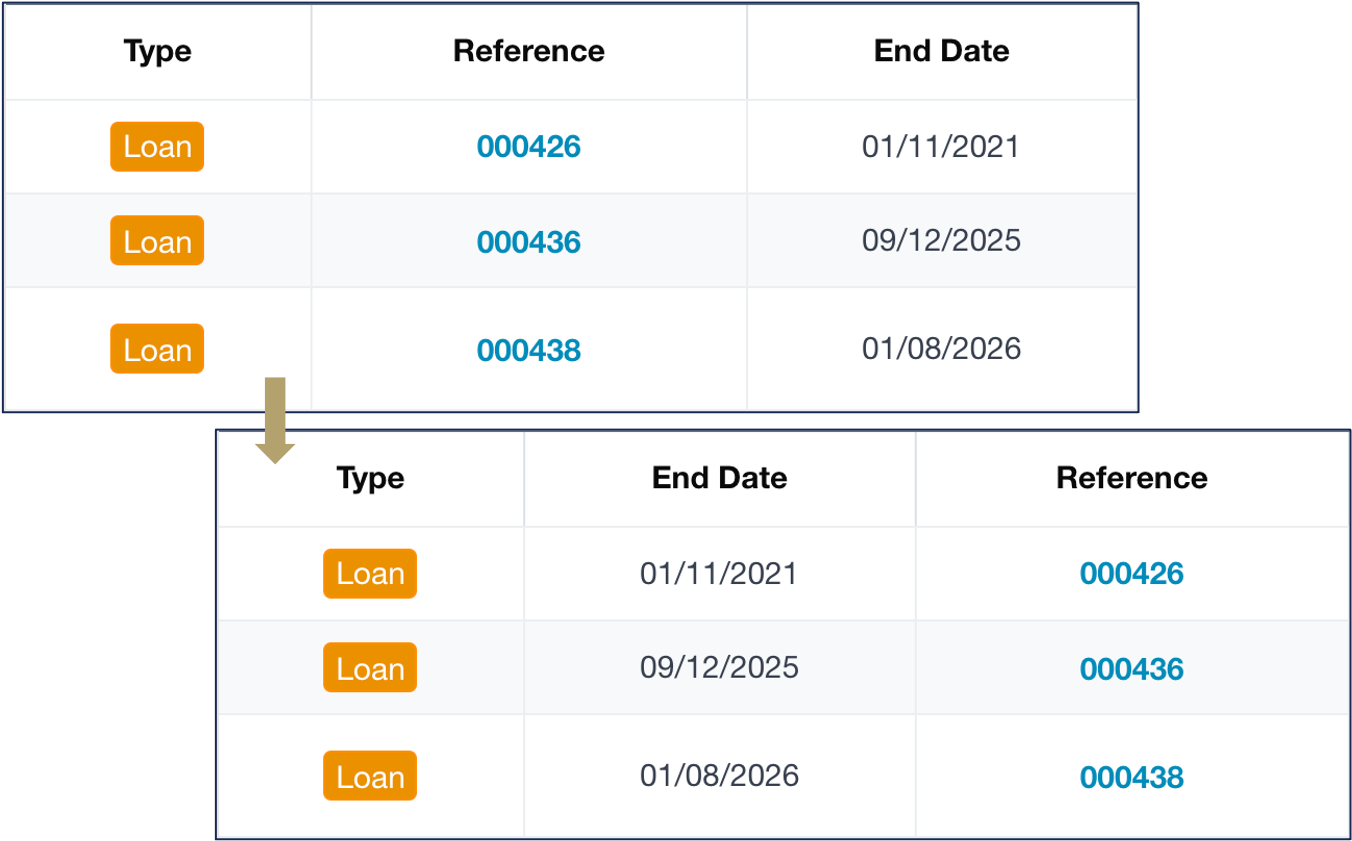The width and height of the screenshot is (1352, 841).
Task: Click the End Date column header in upper table
Action: point(941,51)
